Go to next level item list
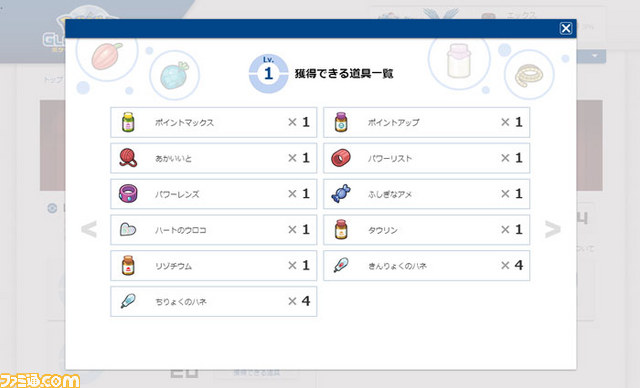This screenshot has height=388, width=640. 553,229
